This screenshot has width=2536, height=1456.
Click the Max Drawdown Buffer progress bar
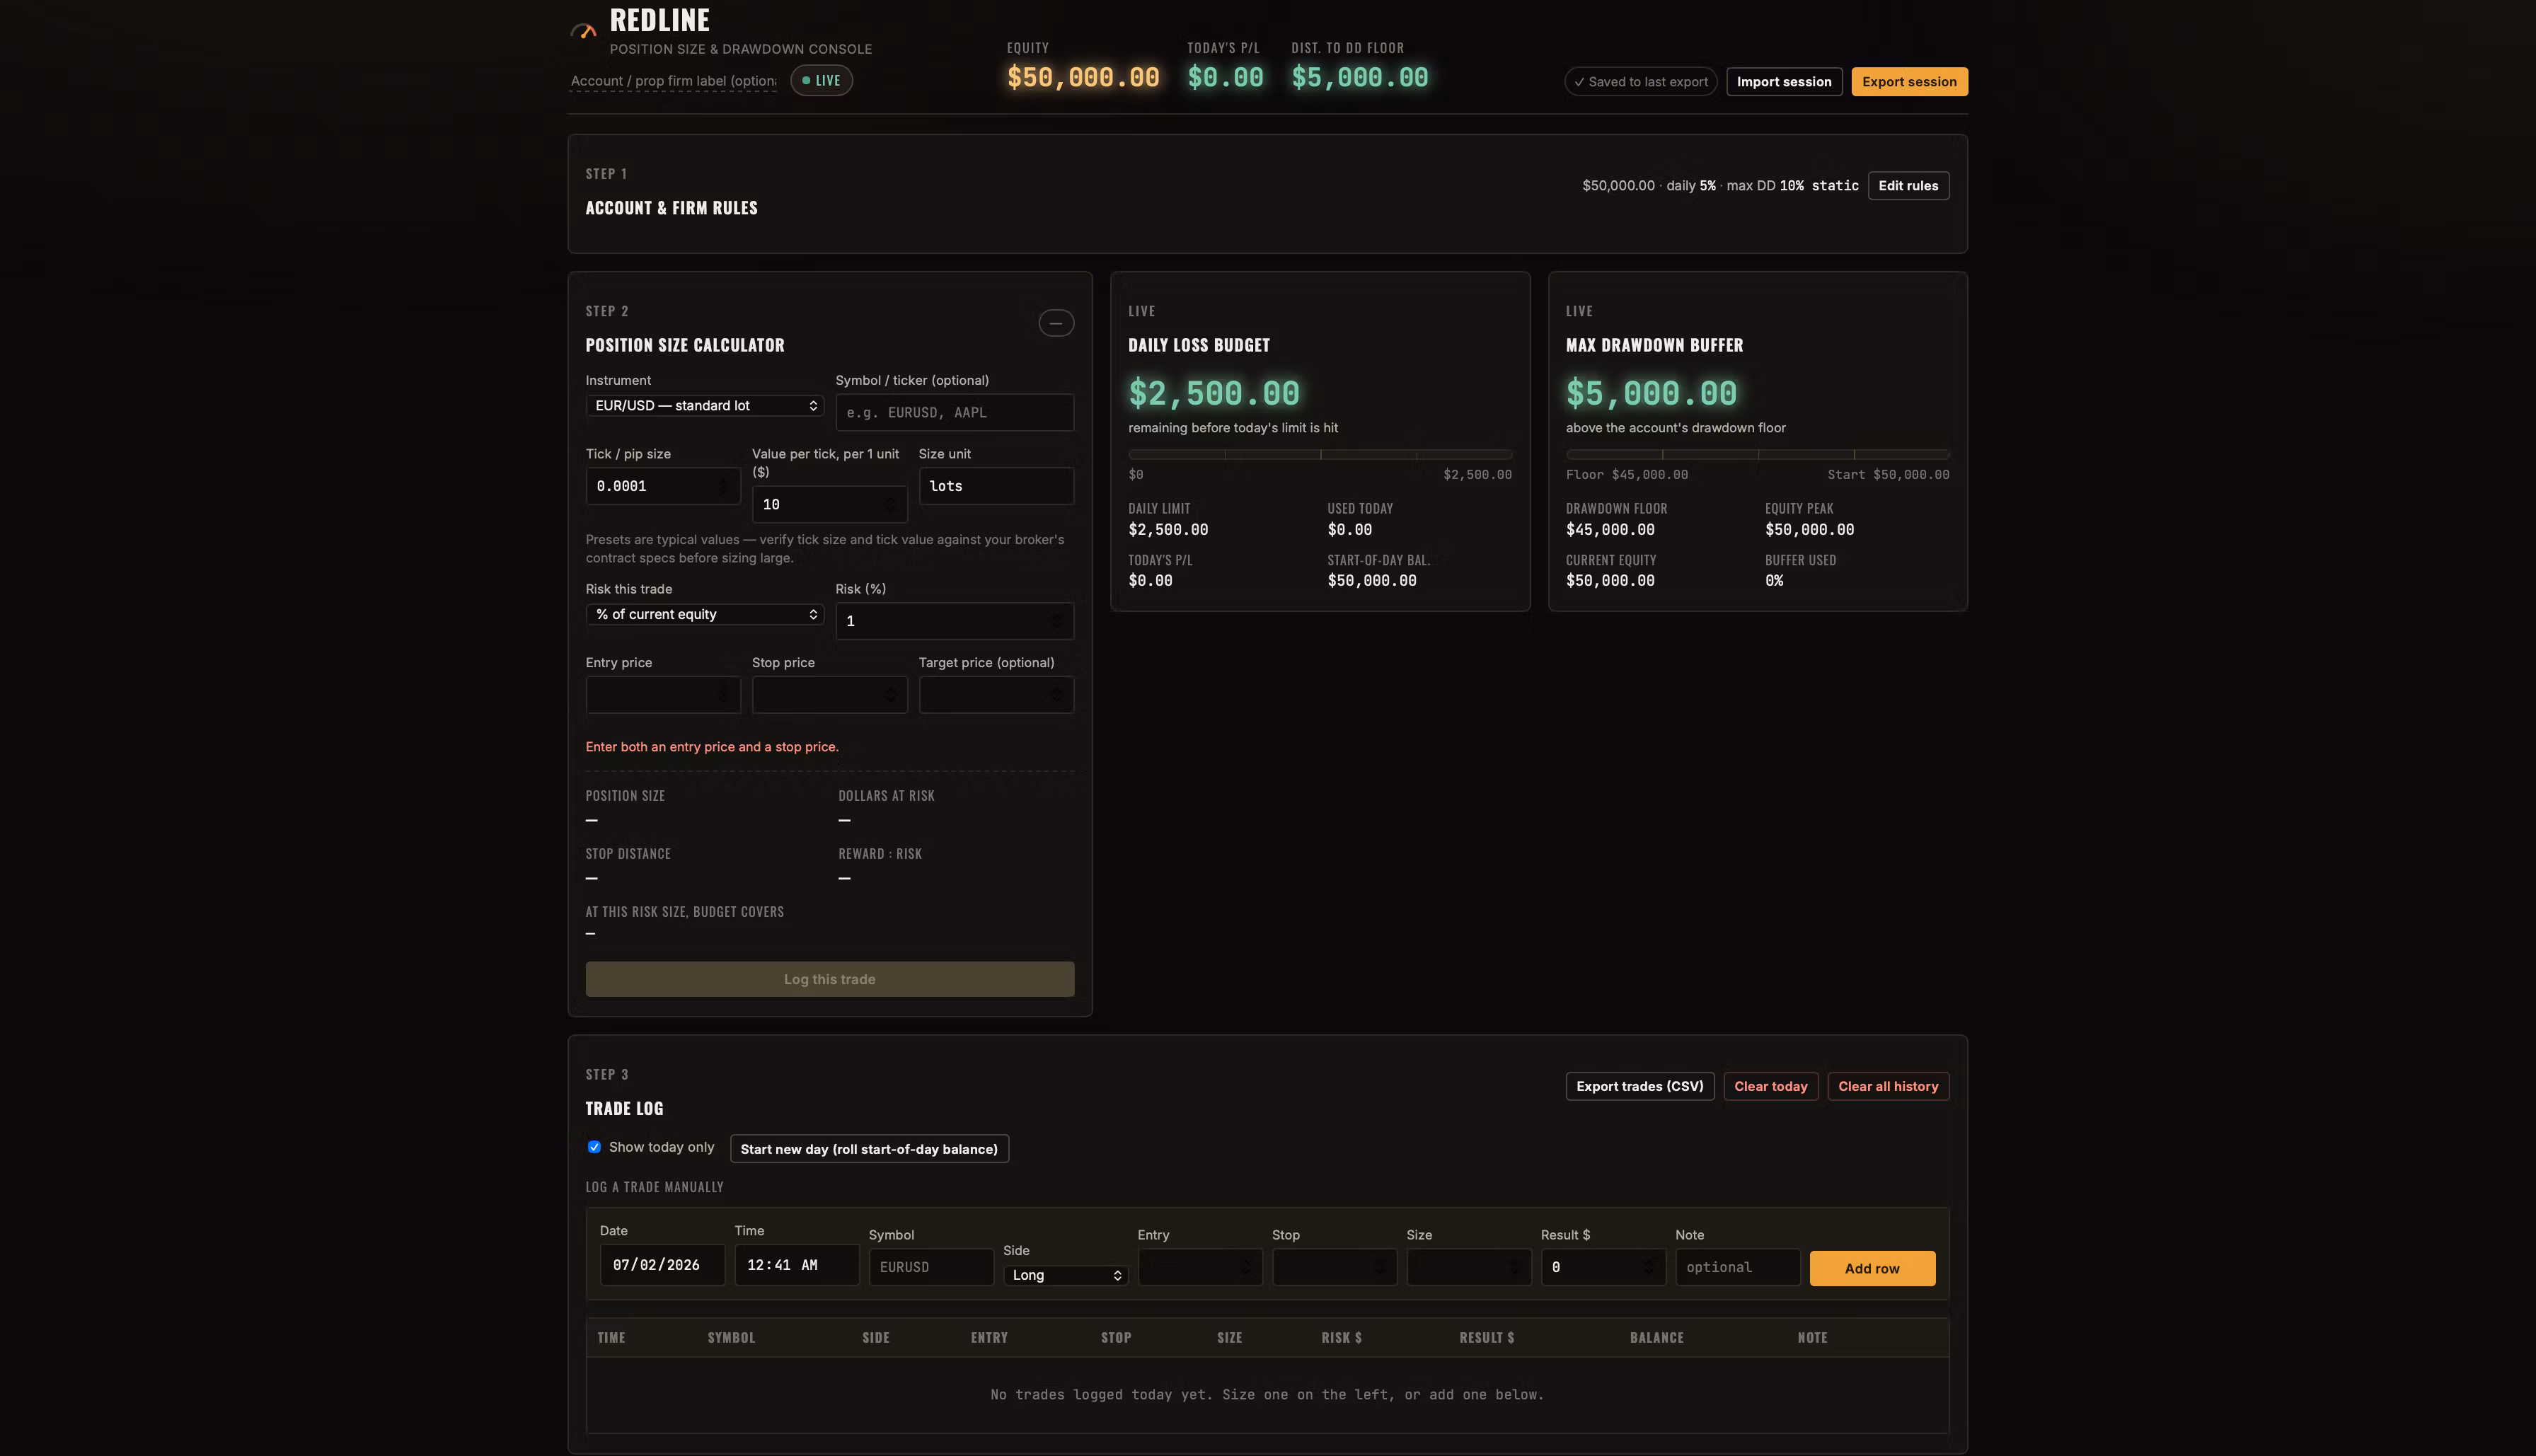tap(1758, 454)
